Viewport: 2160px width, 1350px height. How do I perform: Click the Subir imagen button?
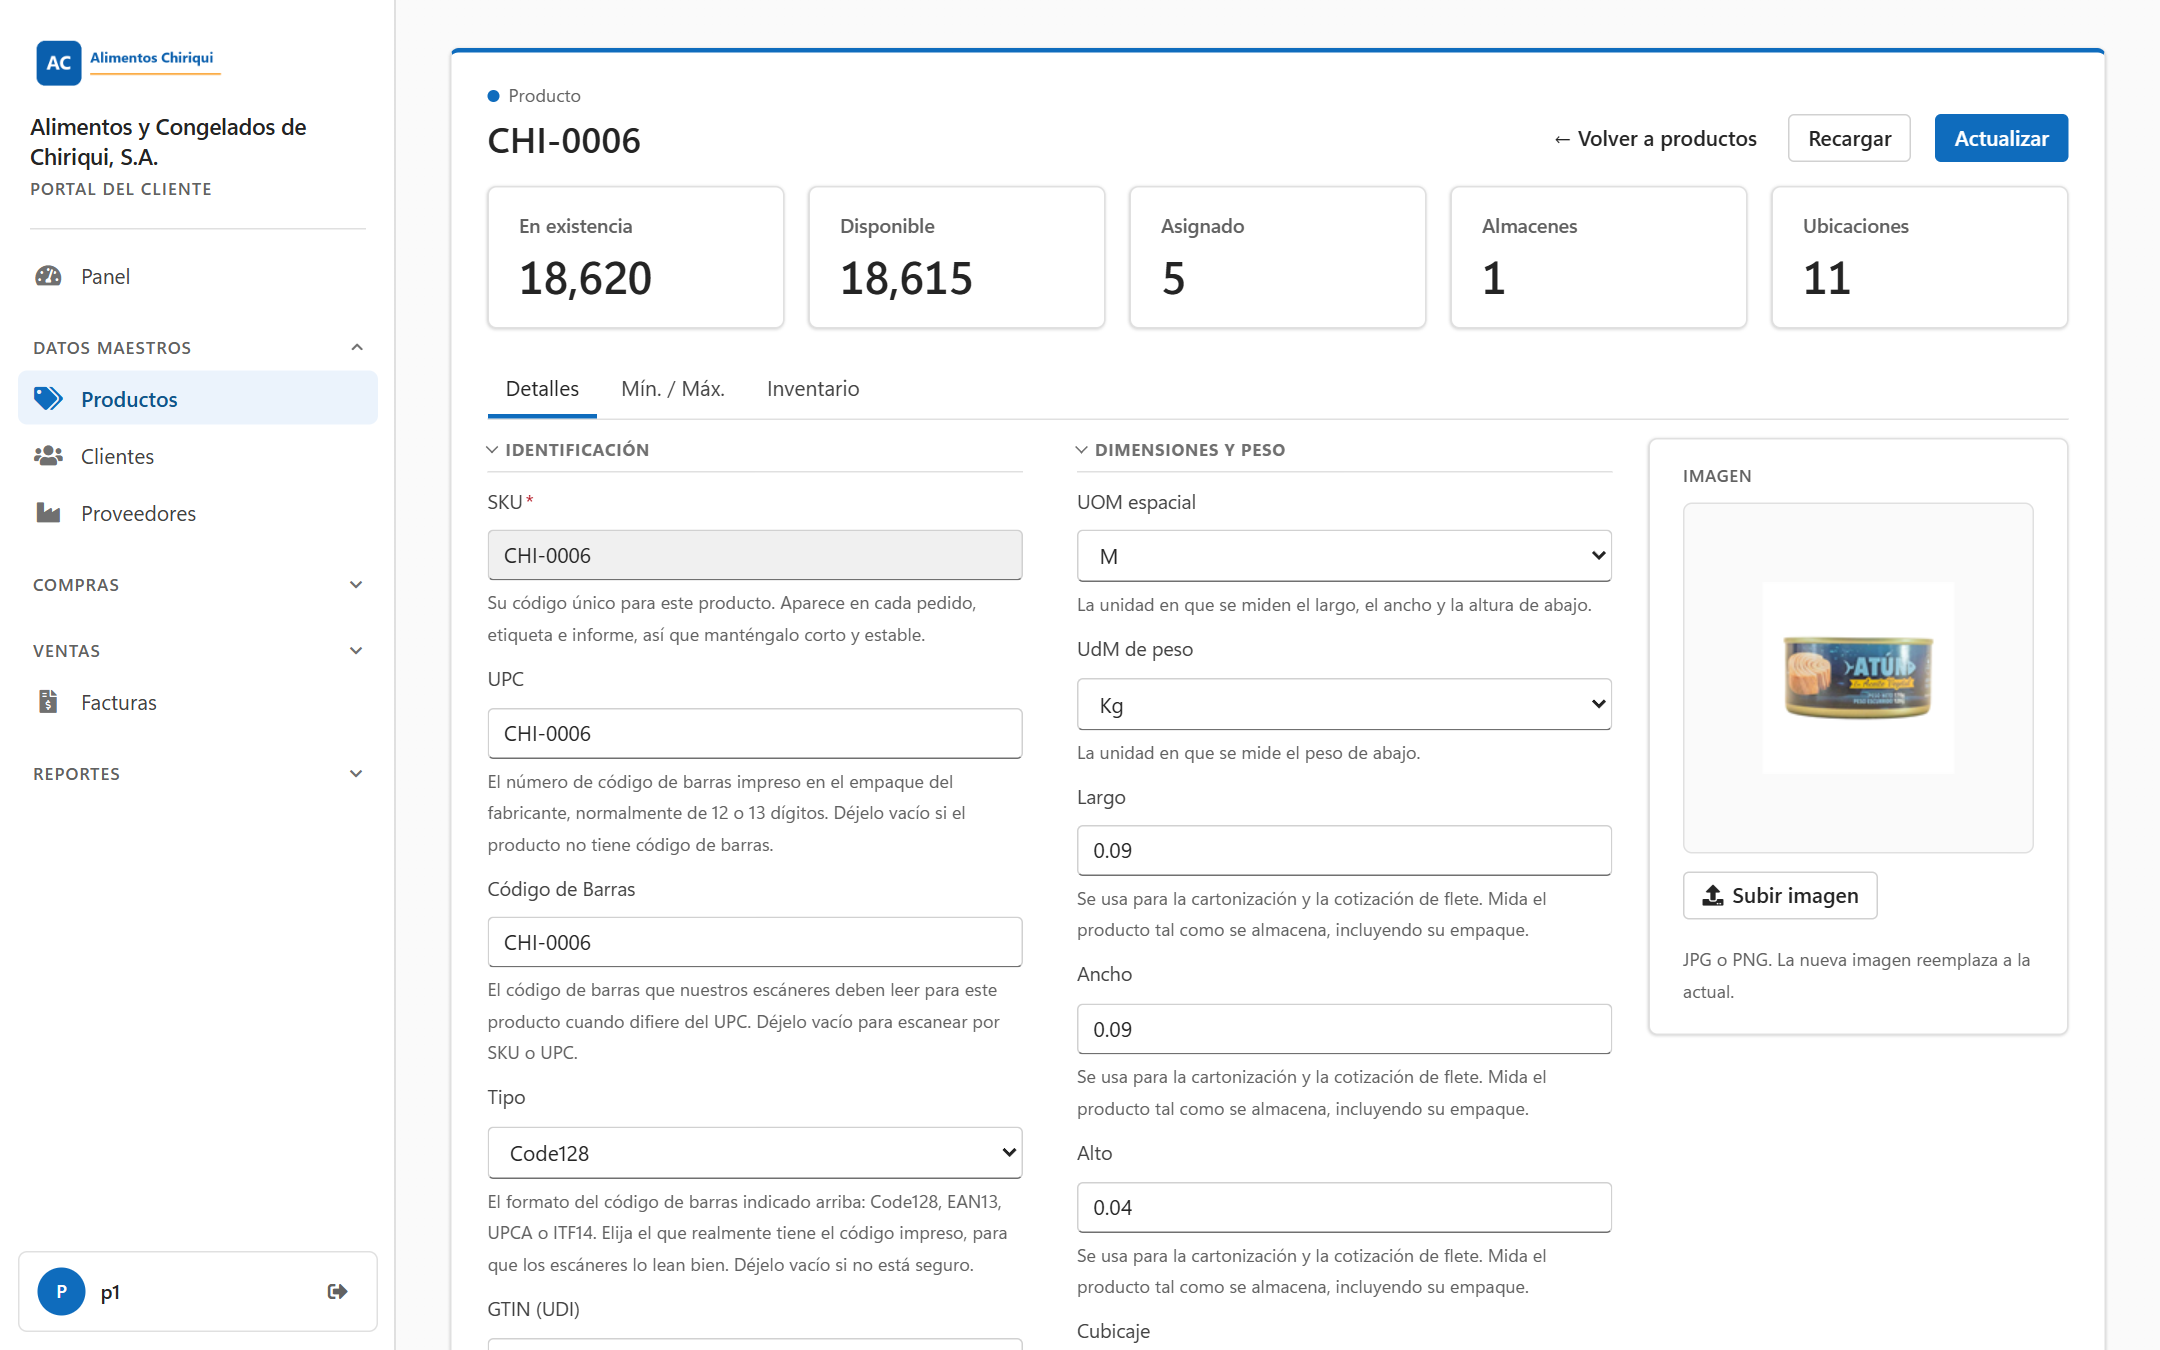(1780, 896)
